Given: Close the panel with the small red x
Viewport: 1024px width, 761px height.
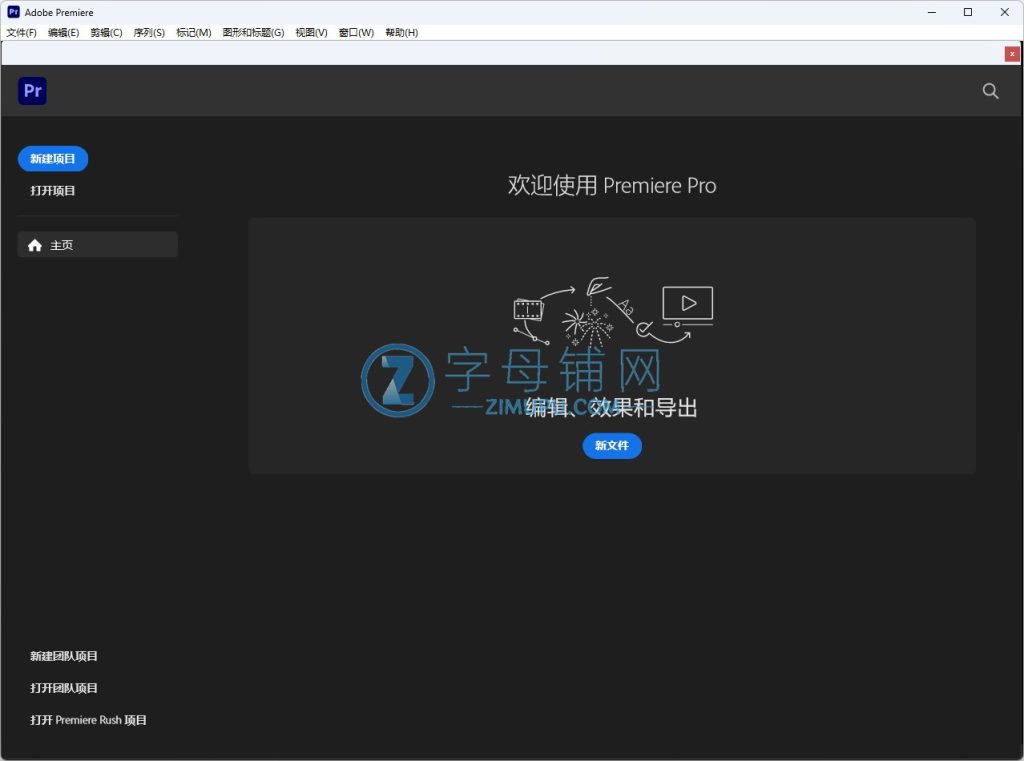Looking at the screenshot, I should [x=1012, y=54].
